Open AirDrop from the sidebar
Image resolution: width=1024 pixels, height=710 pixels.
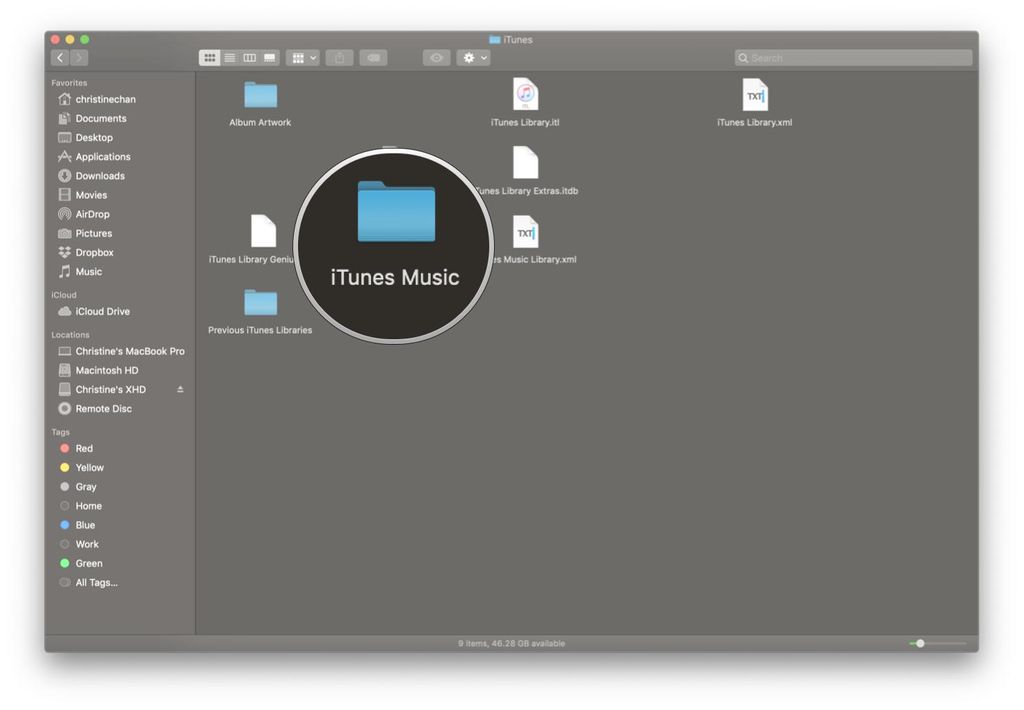pyautogui.click(x=91, y=213)
